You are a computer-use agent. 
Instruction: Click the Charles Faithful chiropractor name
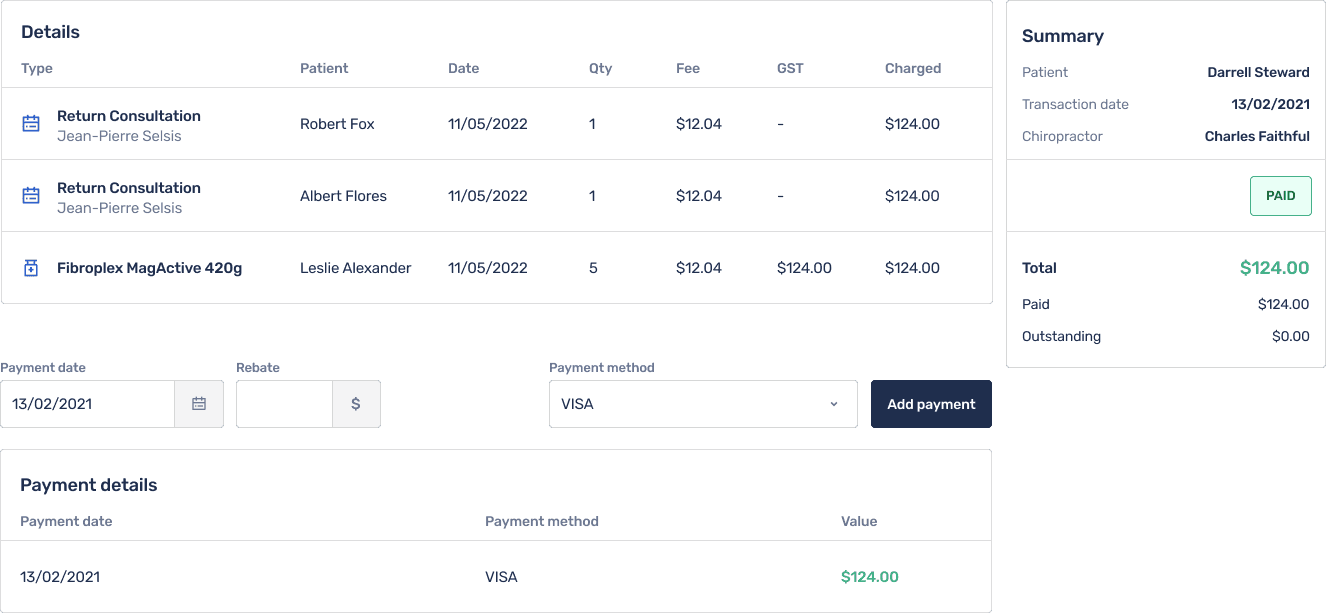1257,136
